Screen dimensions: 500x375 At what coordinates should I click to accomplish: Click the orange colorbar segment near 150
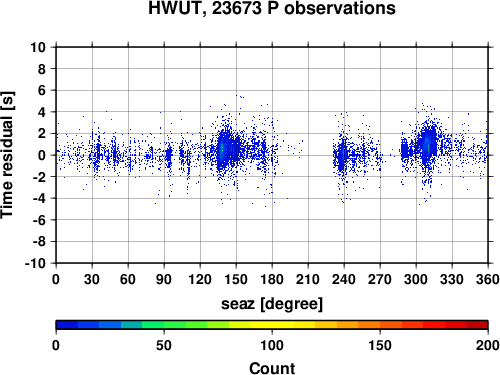pyautogui.click(x=380, y=325)
